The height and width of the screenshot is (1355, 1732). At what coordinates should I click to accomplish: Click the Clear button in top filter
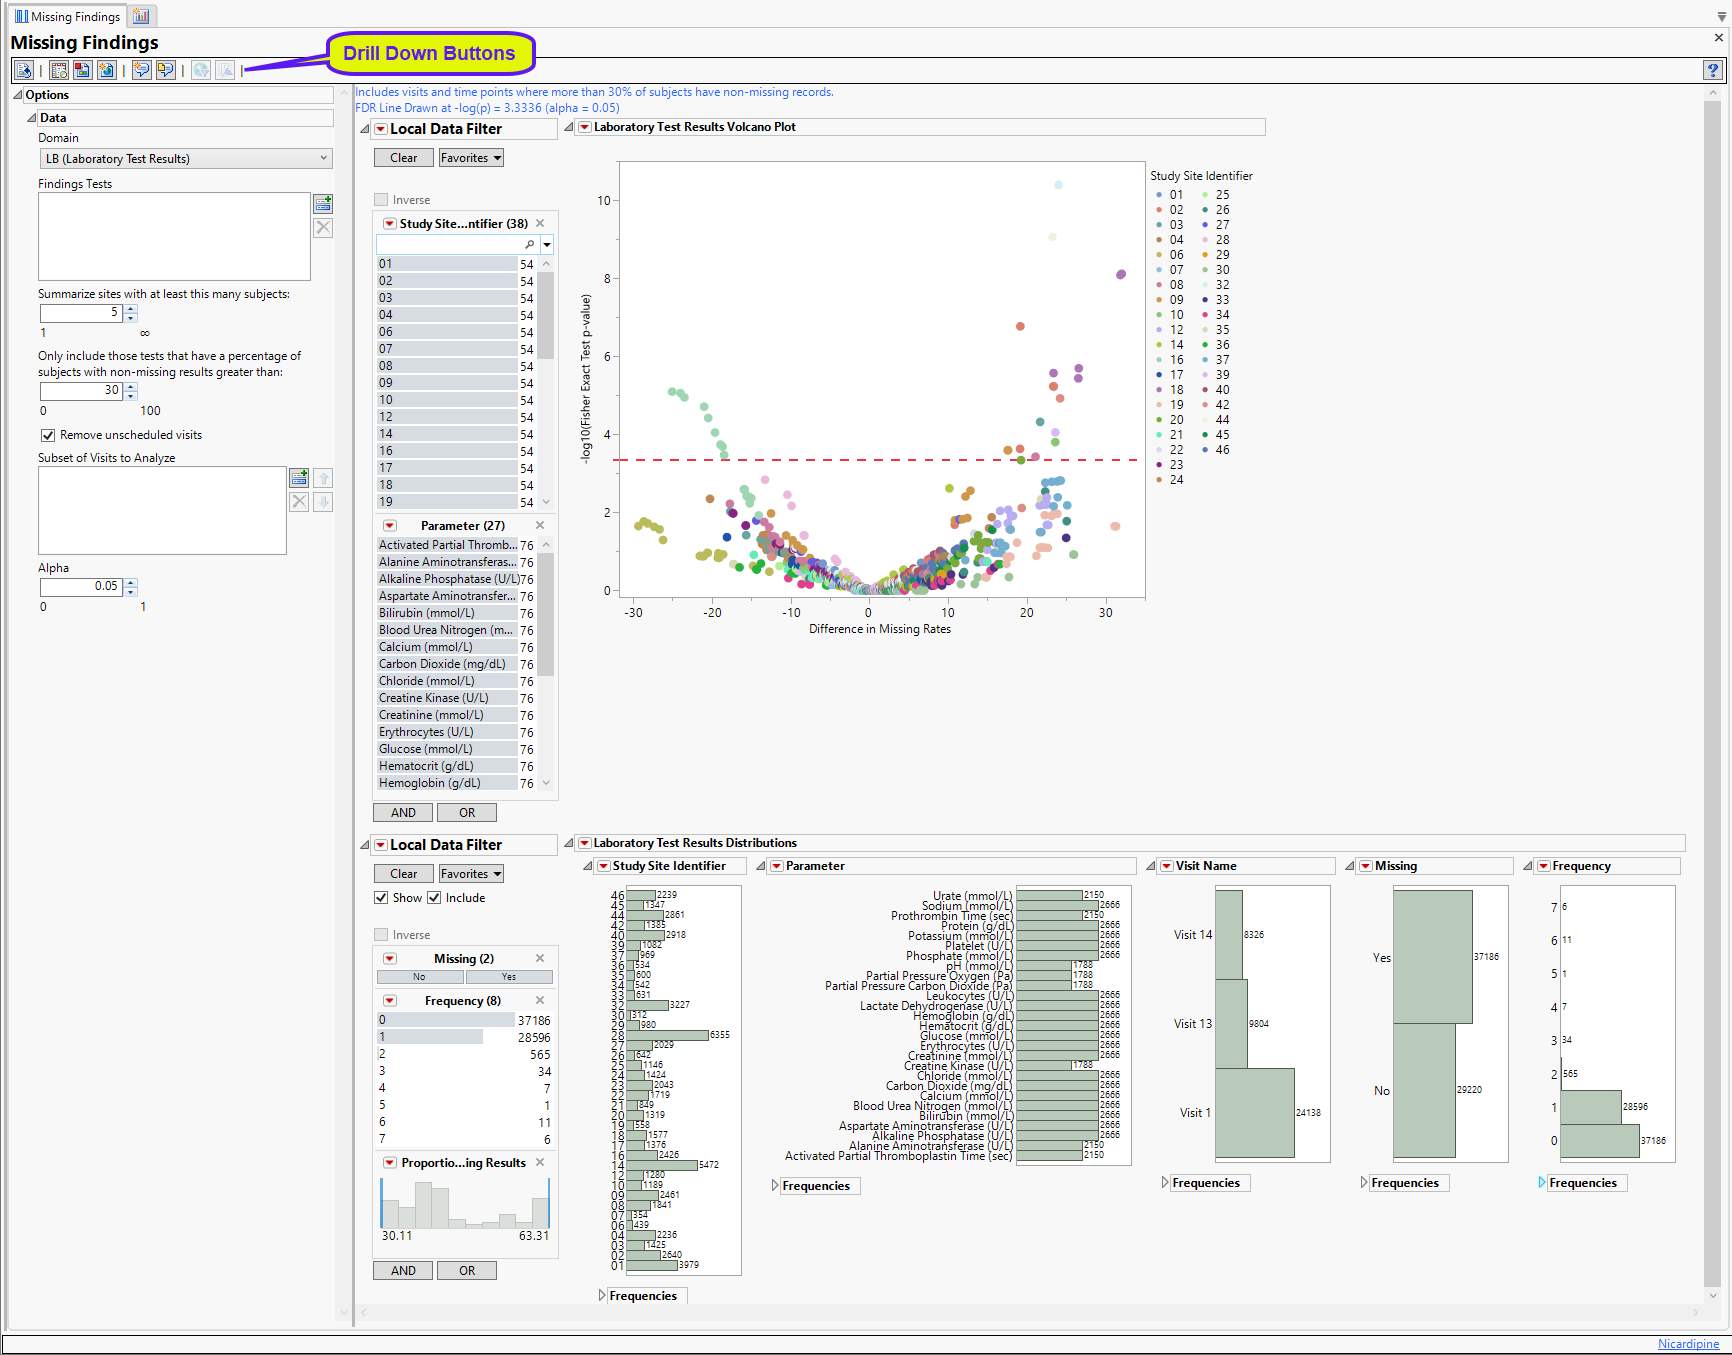404,158
